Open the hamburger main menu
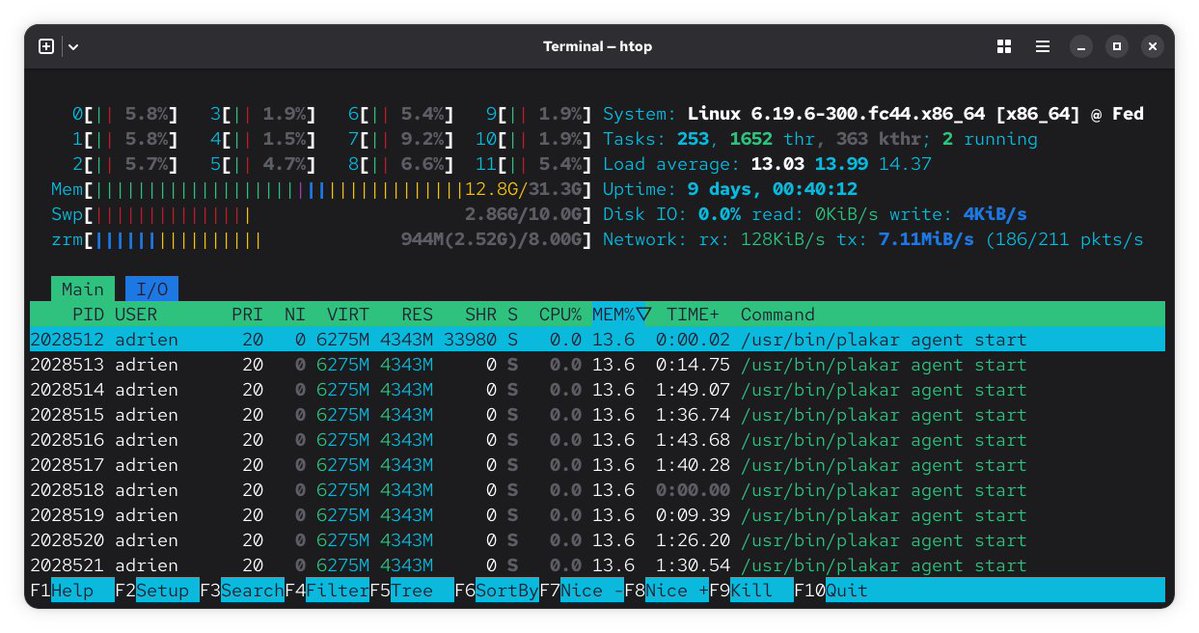This screenshot has height=633, width=1199. tap(1042, 47)
